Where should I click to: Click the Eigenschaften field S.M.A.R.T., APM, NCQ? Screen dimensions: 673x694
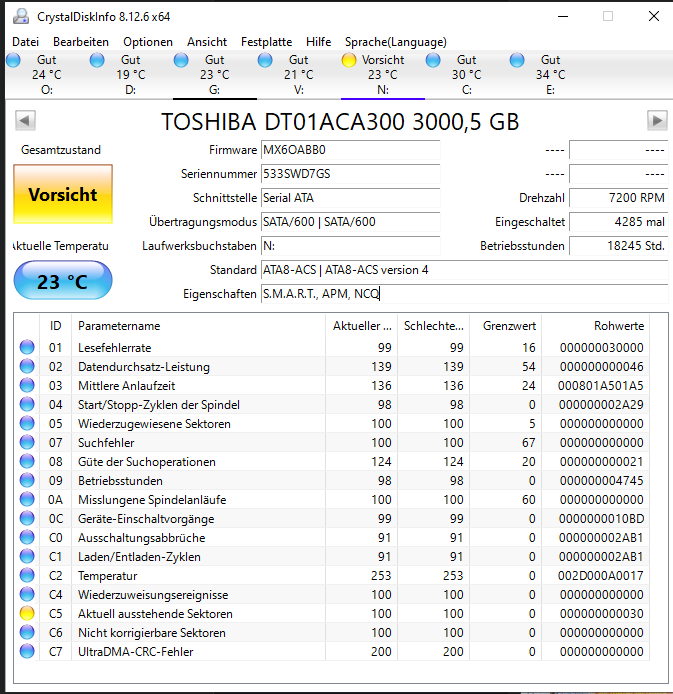(x=464, y=294)
